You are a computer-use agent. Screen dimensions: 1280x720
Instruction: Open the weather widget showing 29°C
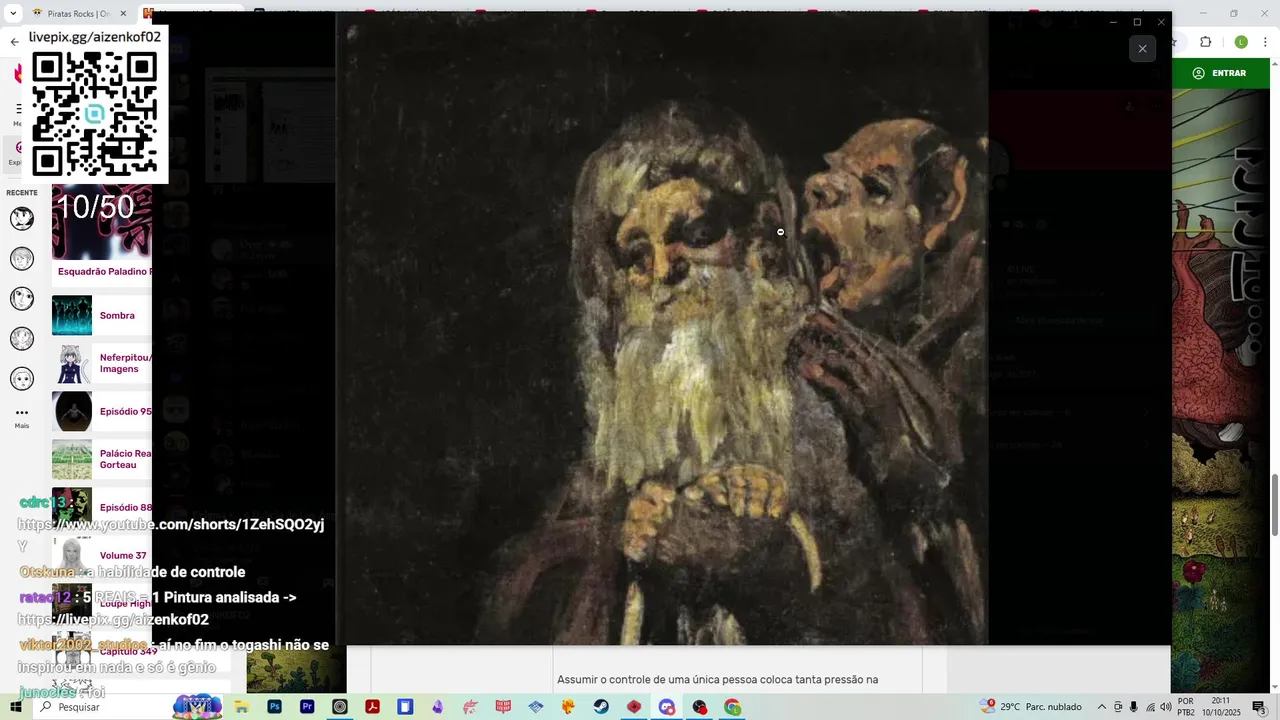point(1032,707)
